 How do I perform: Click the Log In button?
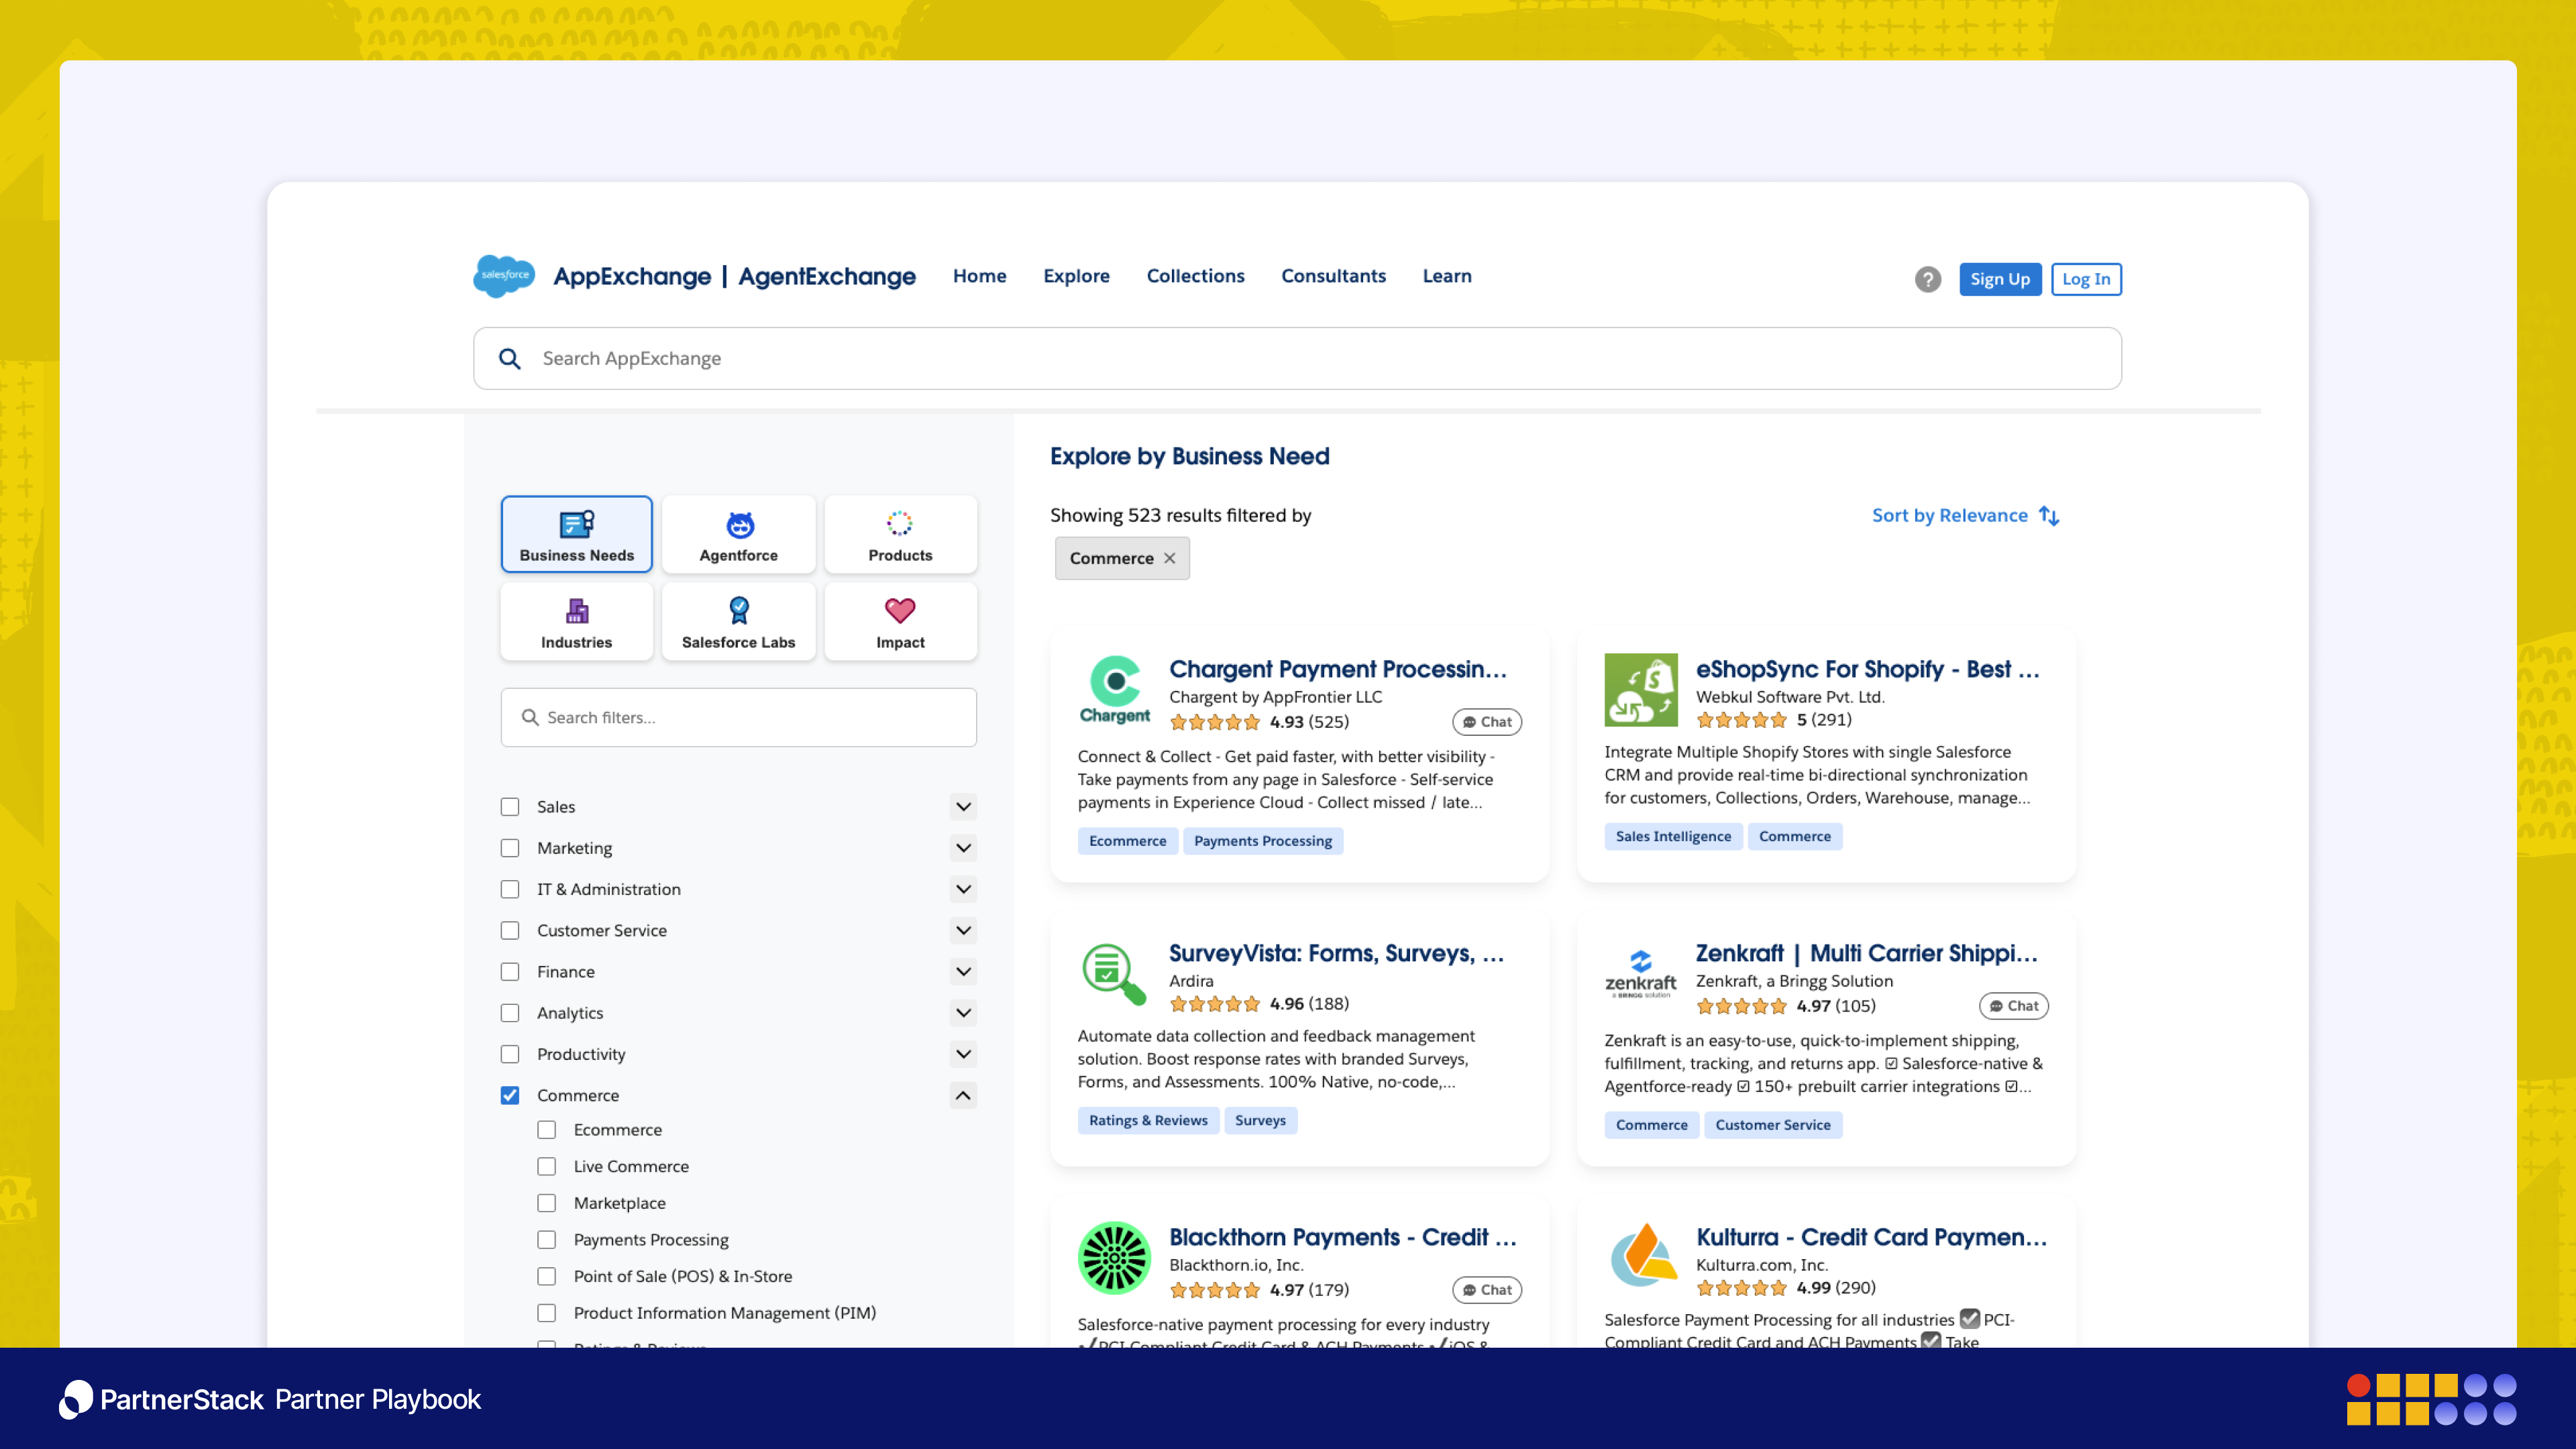[2086, 279]
